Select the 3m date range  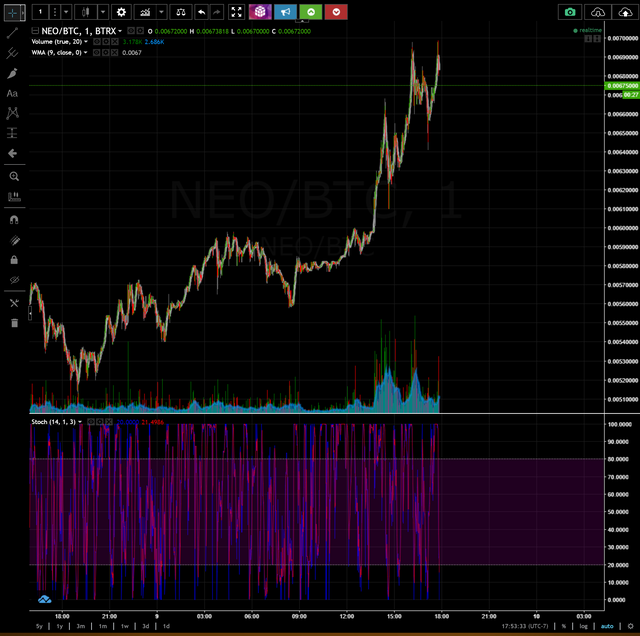point(81,626)
